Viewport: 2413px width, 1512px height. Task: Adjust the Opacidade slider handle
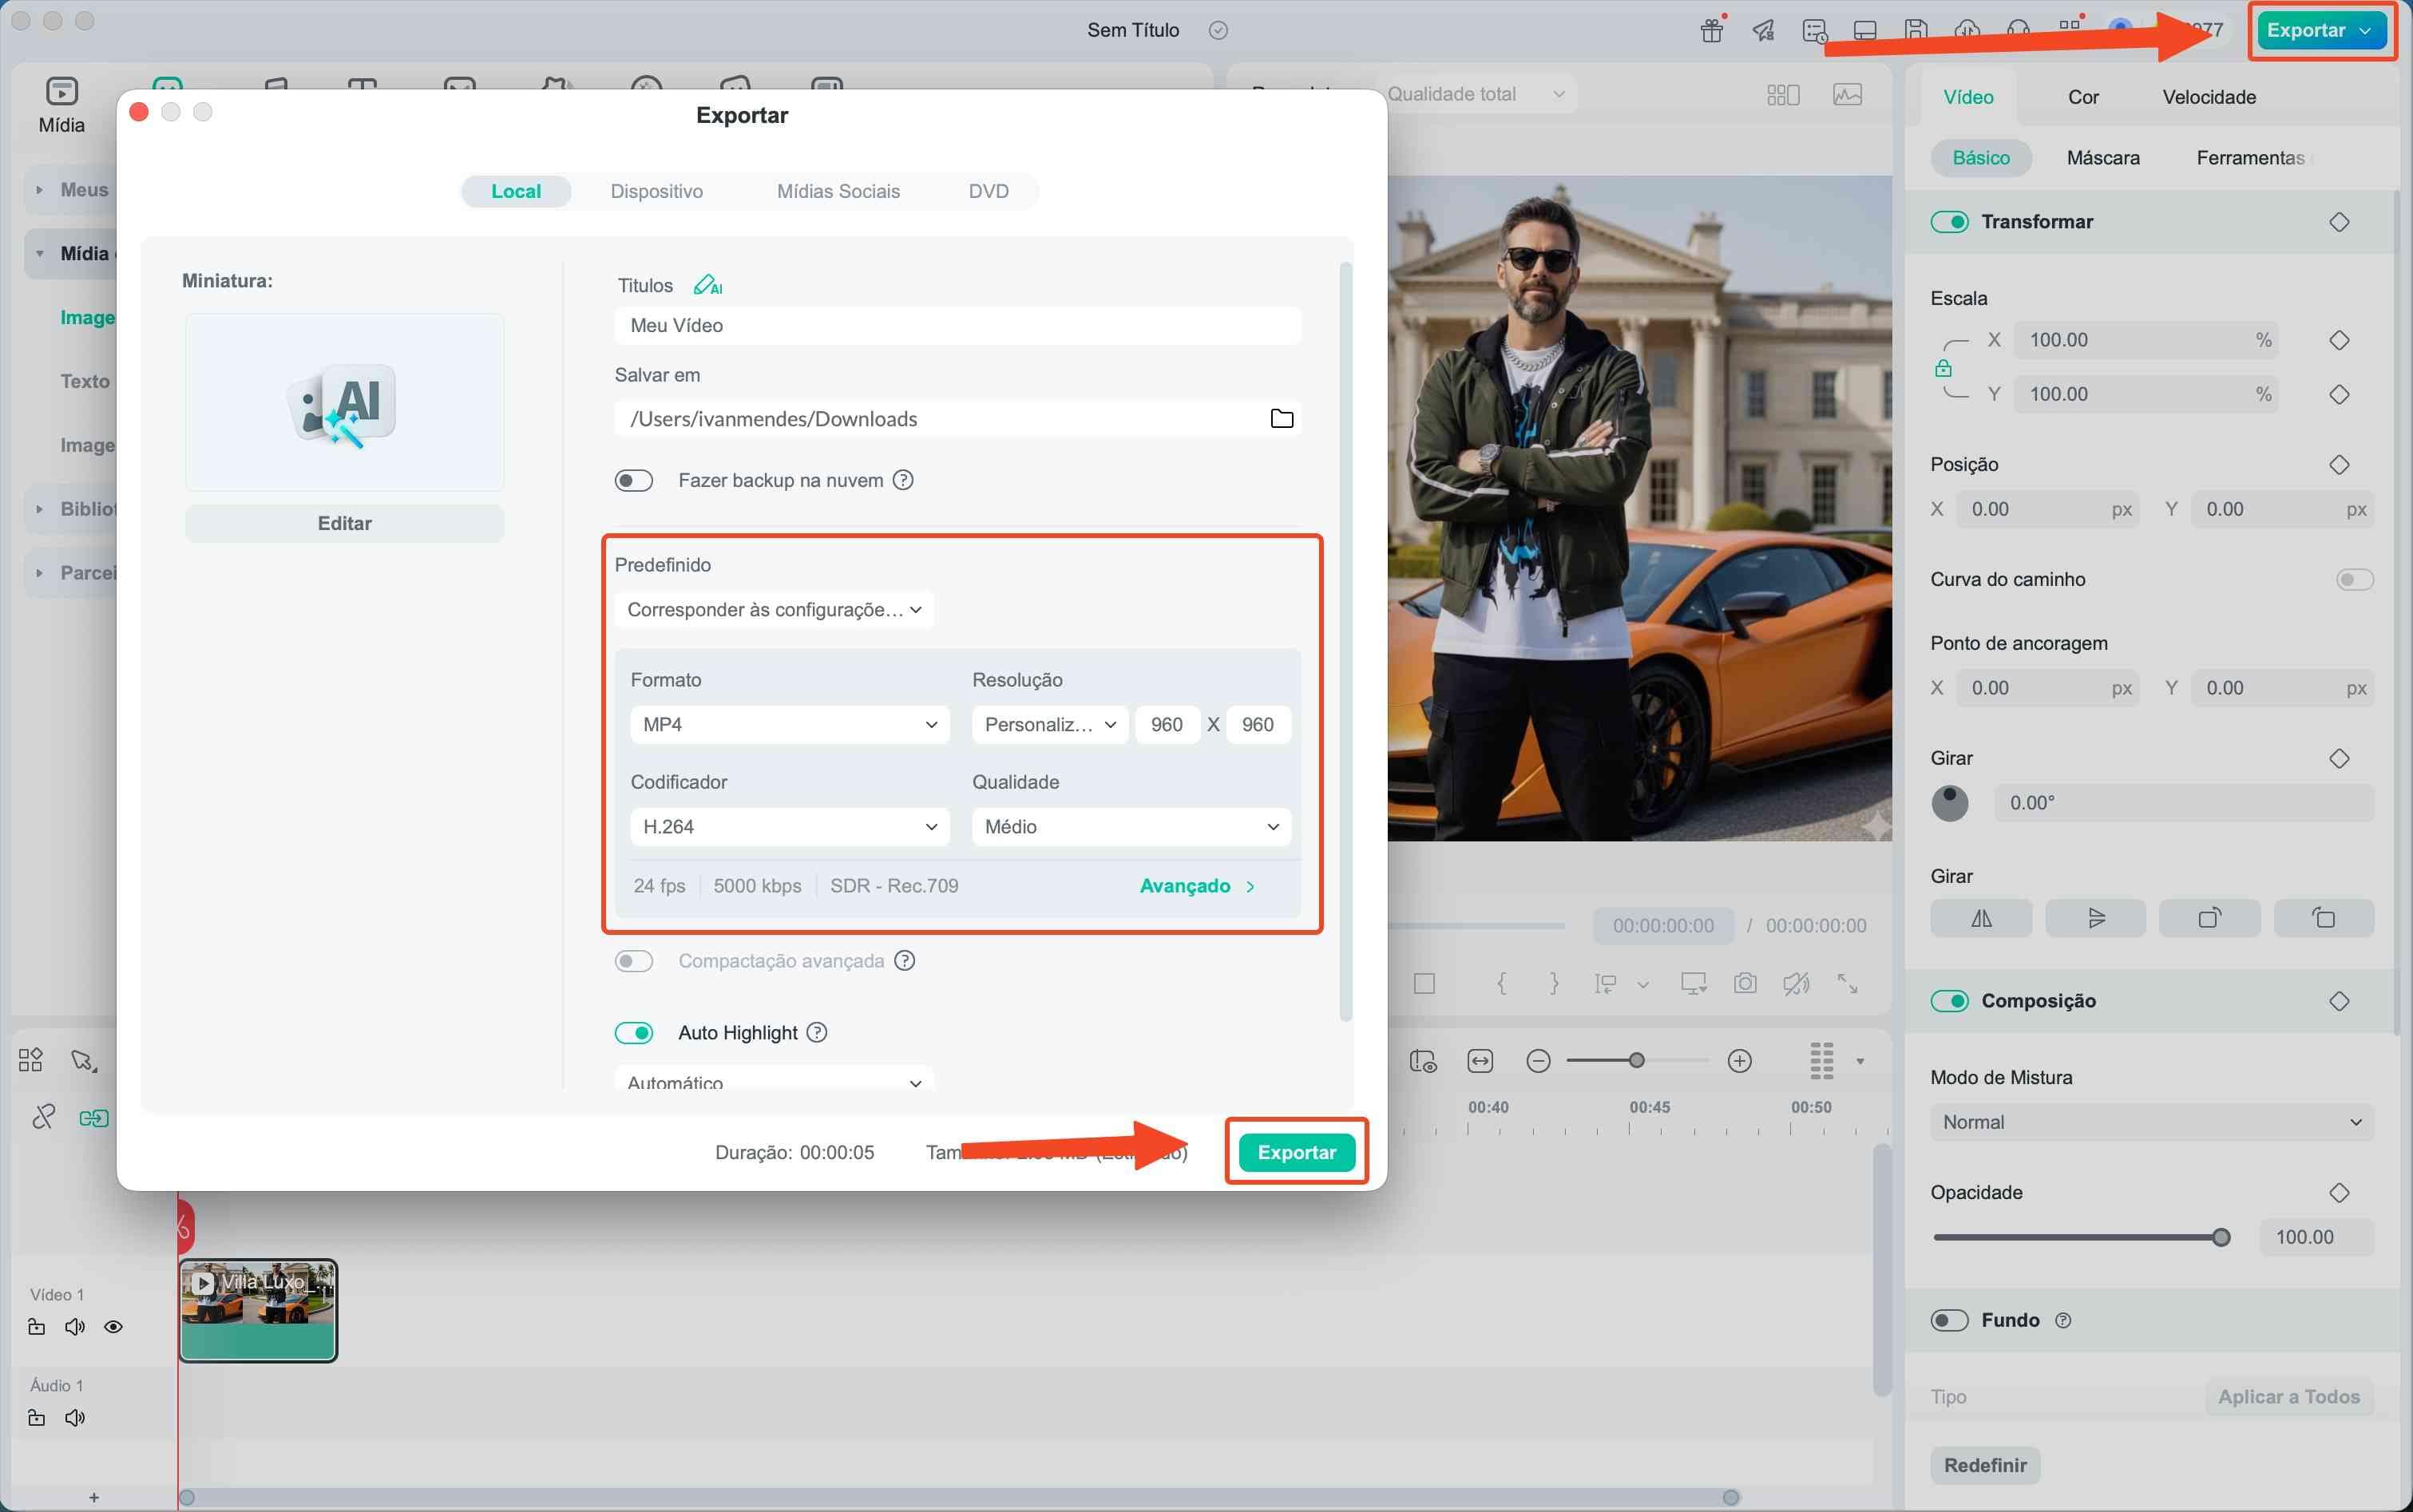click(2222, 1237)
